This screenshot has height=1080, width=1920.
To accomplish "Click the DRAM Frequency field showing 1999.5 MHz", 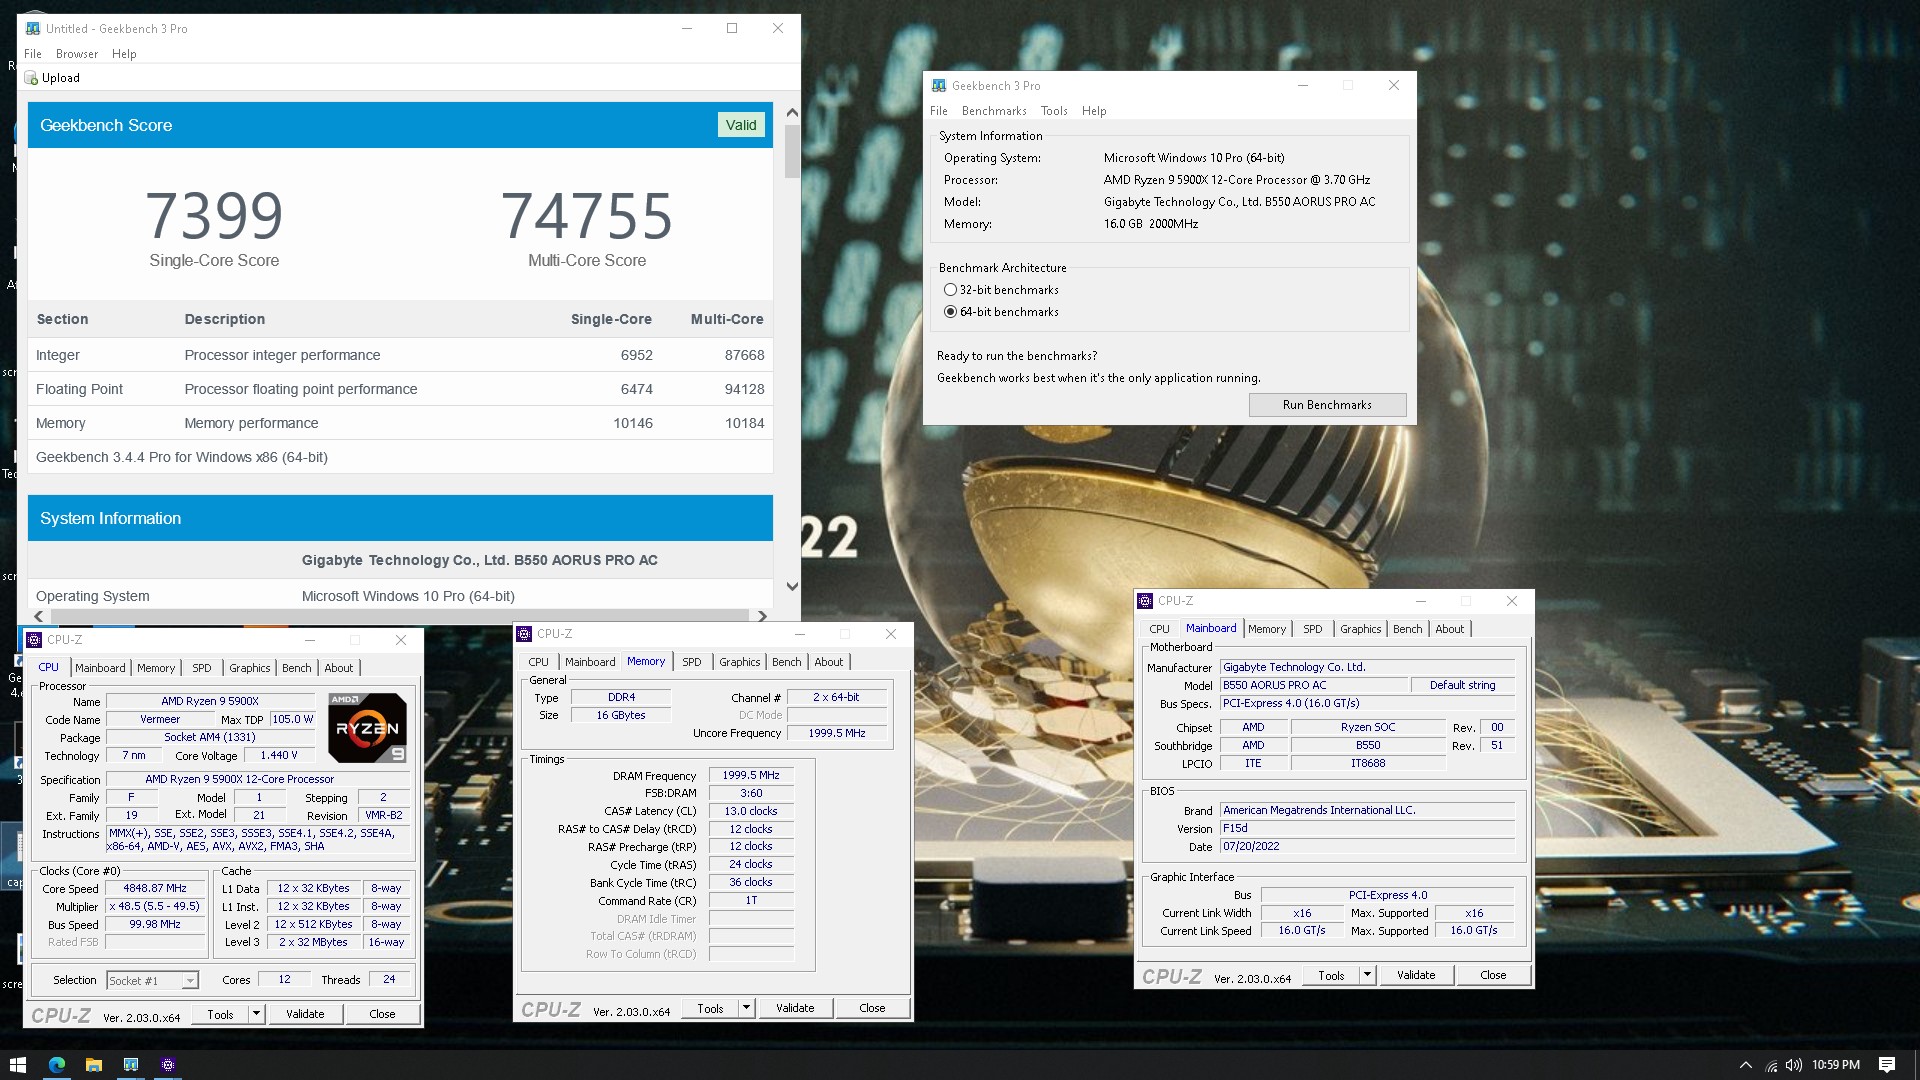I will click(751, 775).
